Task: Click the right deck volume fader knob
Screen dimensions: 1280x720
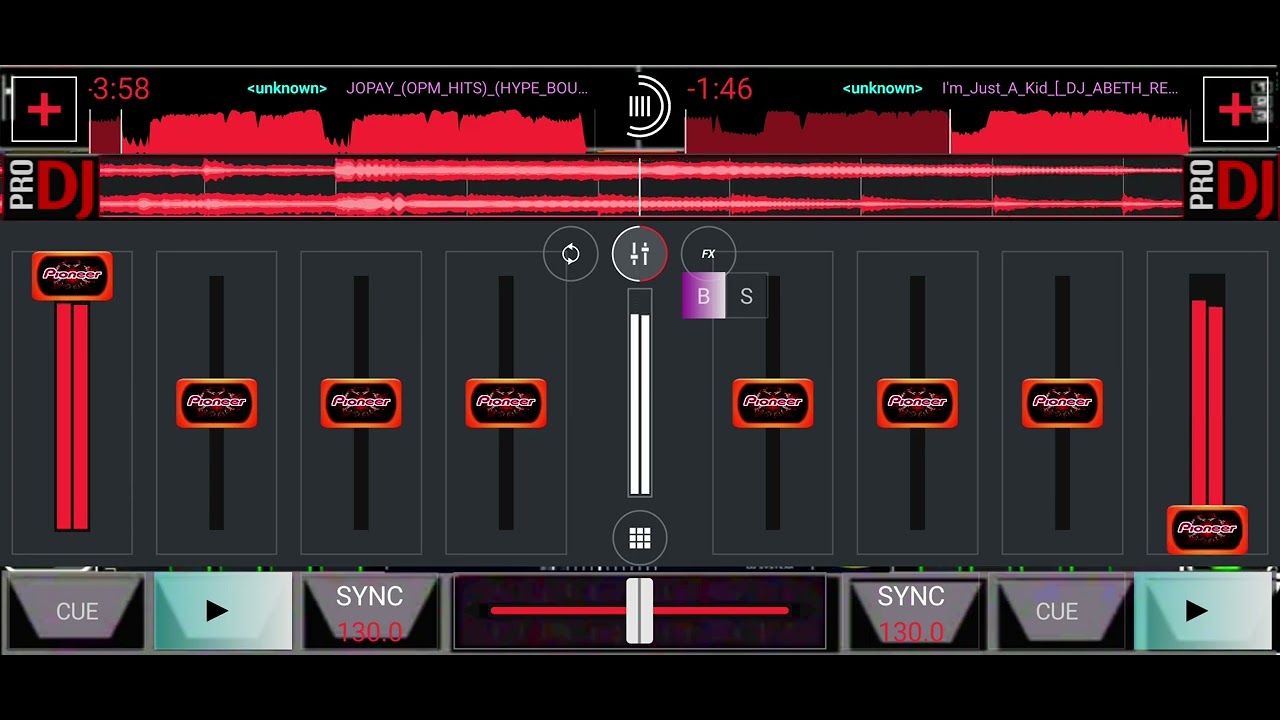Action: 1207,529
